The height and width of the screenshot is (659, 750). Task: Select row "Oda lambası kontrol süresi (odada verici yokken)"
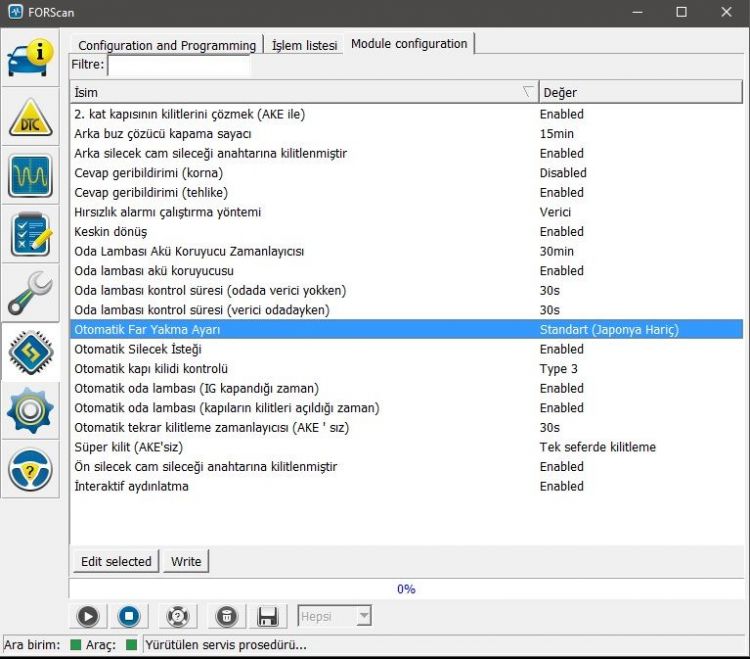click(x=407, y=291)
